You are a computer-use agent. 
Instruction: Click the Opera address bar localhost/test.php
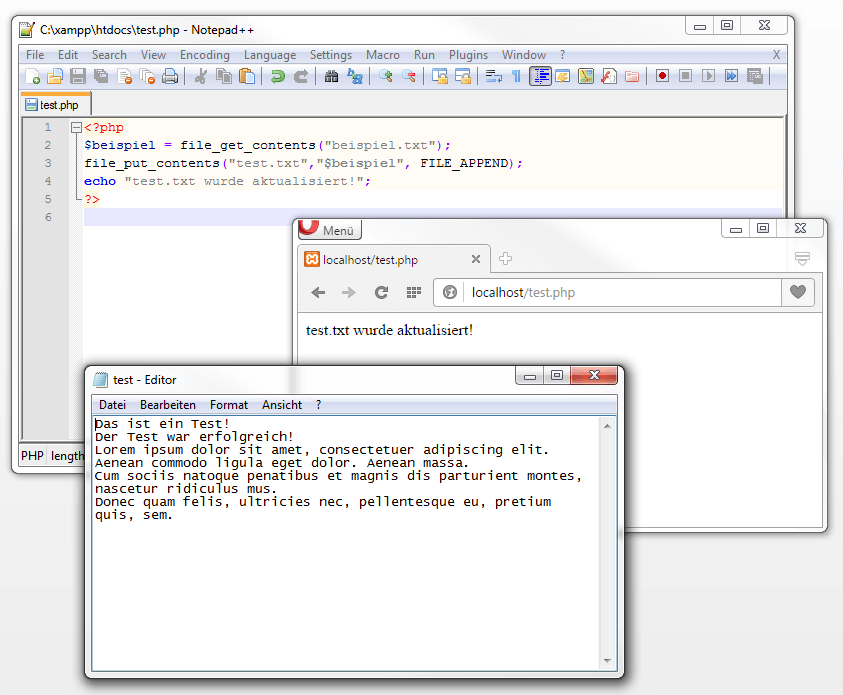pos(608,292)
